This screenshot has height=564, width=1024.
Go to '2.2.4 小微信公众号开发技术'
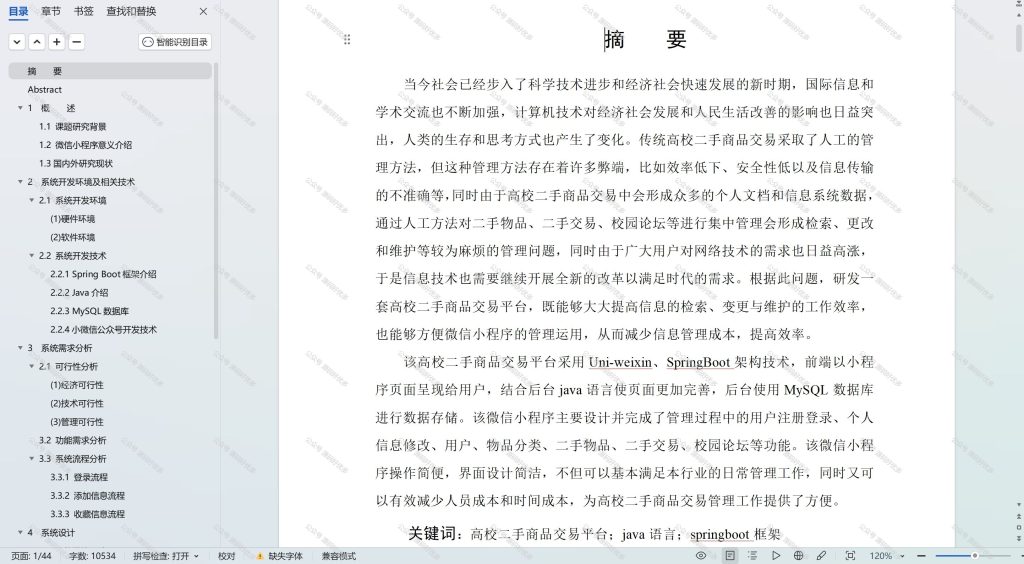click(103, 330)
